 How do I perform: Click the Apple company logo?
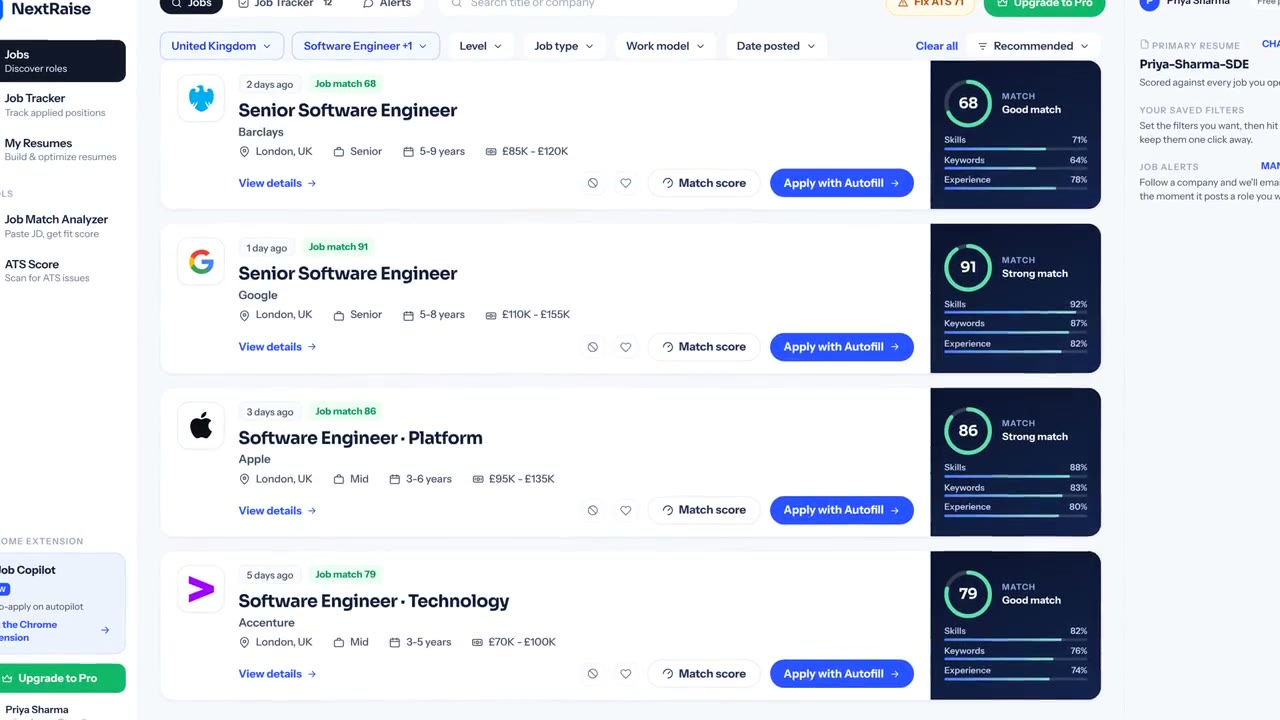(x=201, y=426)
